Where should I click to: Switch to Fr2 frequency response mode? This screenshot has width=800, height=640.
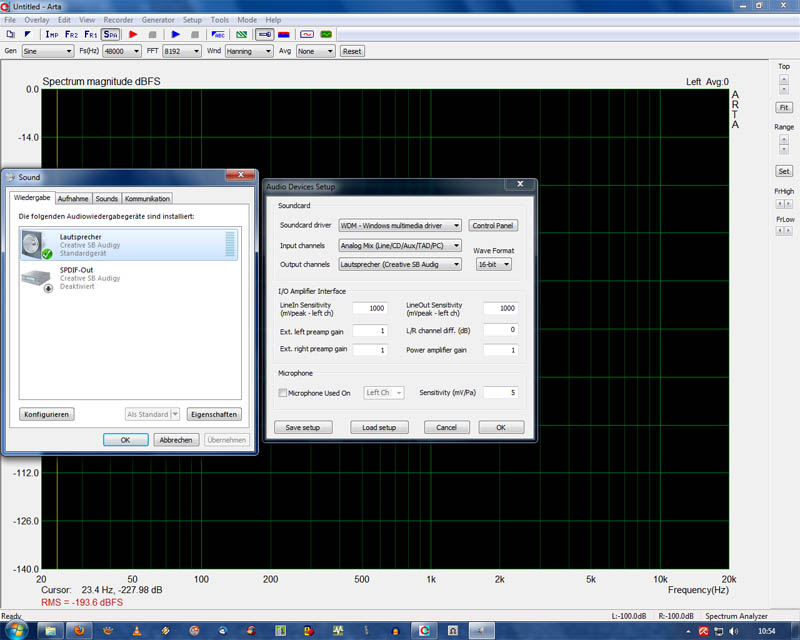tap(71, 34)
